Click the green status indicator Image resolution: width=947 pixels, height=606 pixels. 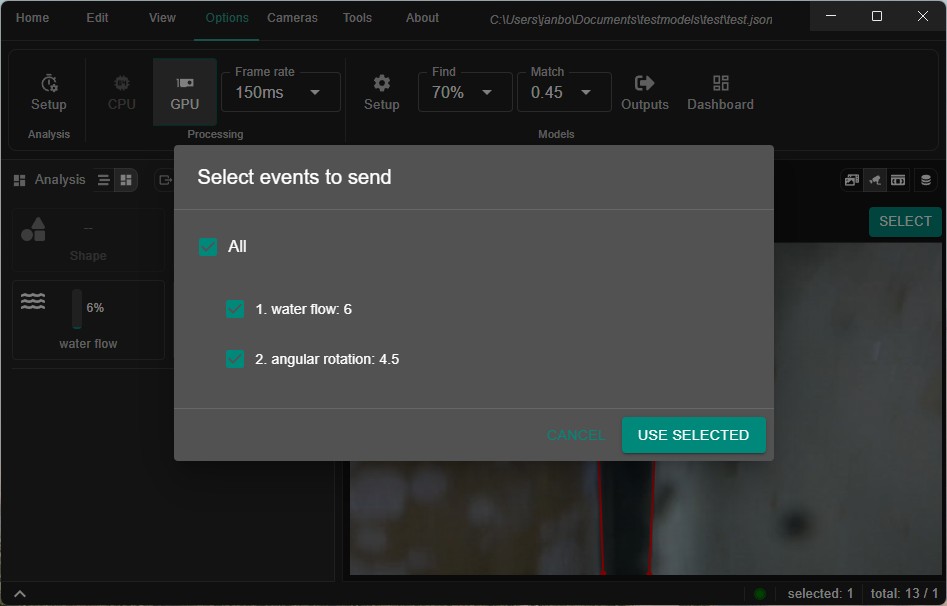(x=760, y=594)
